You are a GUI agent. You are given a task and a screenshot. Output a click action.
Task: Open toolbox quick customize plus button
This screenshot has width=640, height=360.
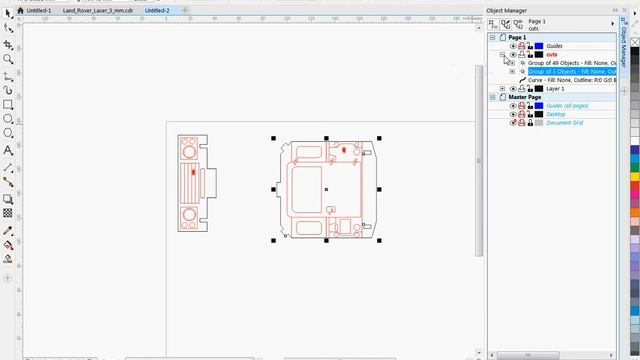coord(7,278)
